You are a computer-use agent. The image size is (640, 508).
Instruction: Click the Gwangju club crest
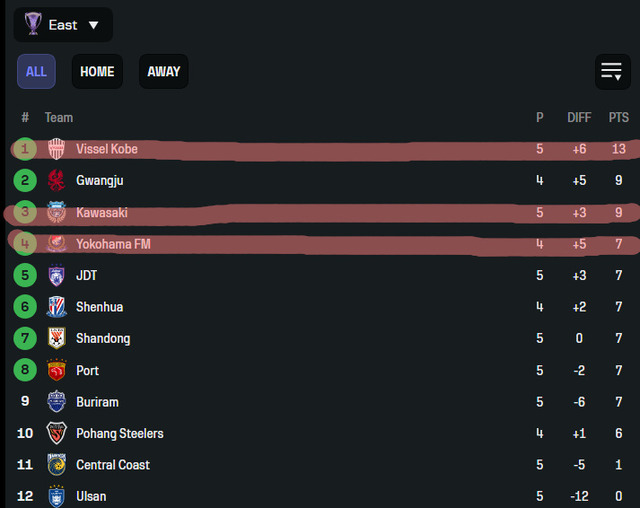[56, 180]
